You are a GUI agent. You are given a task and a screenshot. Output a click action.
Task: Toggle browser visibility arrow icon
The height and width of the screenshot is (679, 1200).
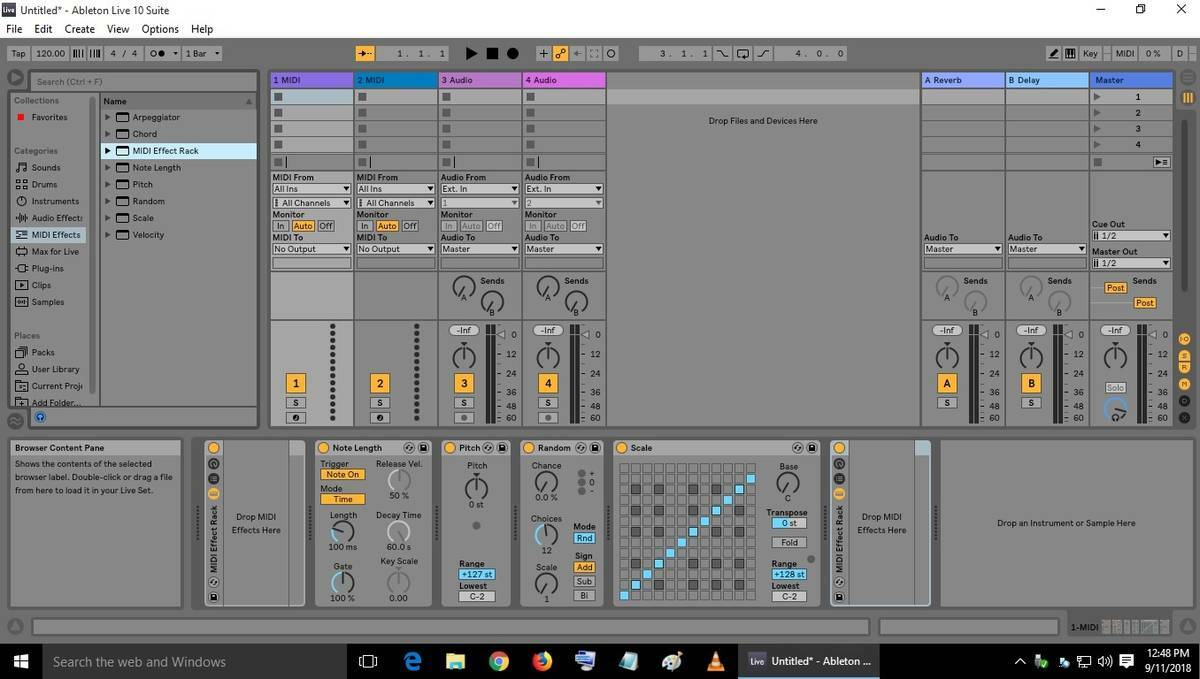[x=15, y=78]
